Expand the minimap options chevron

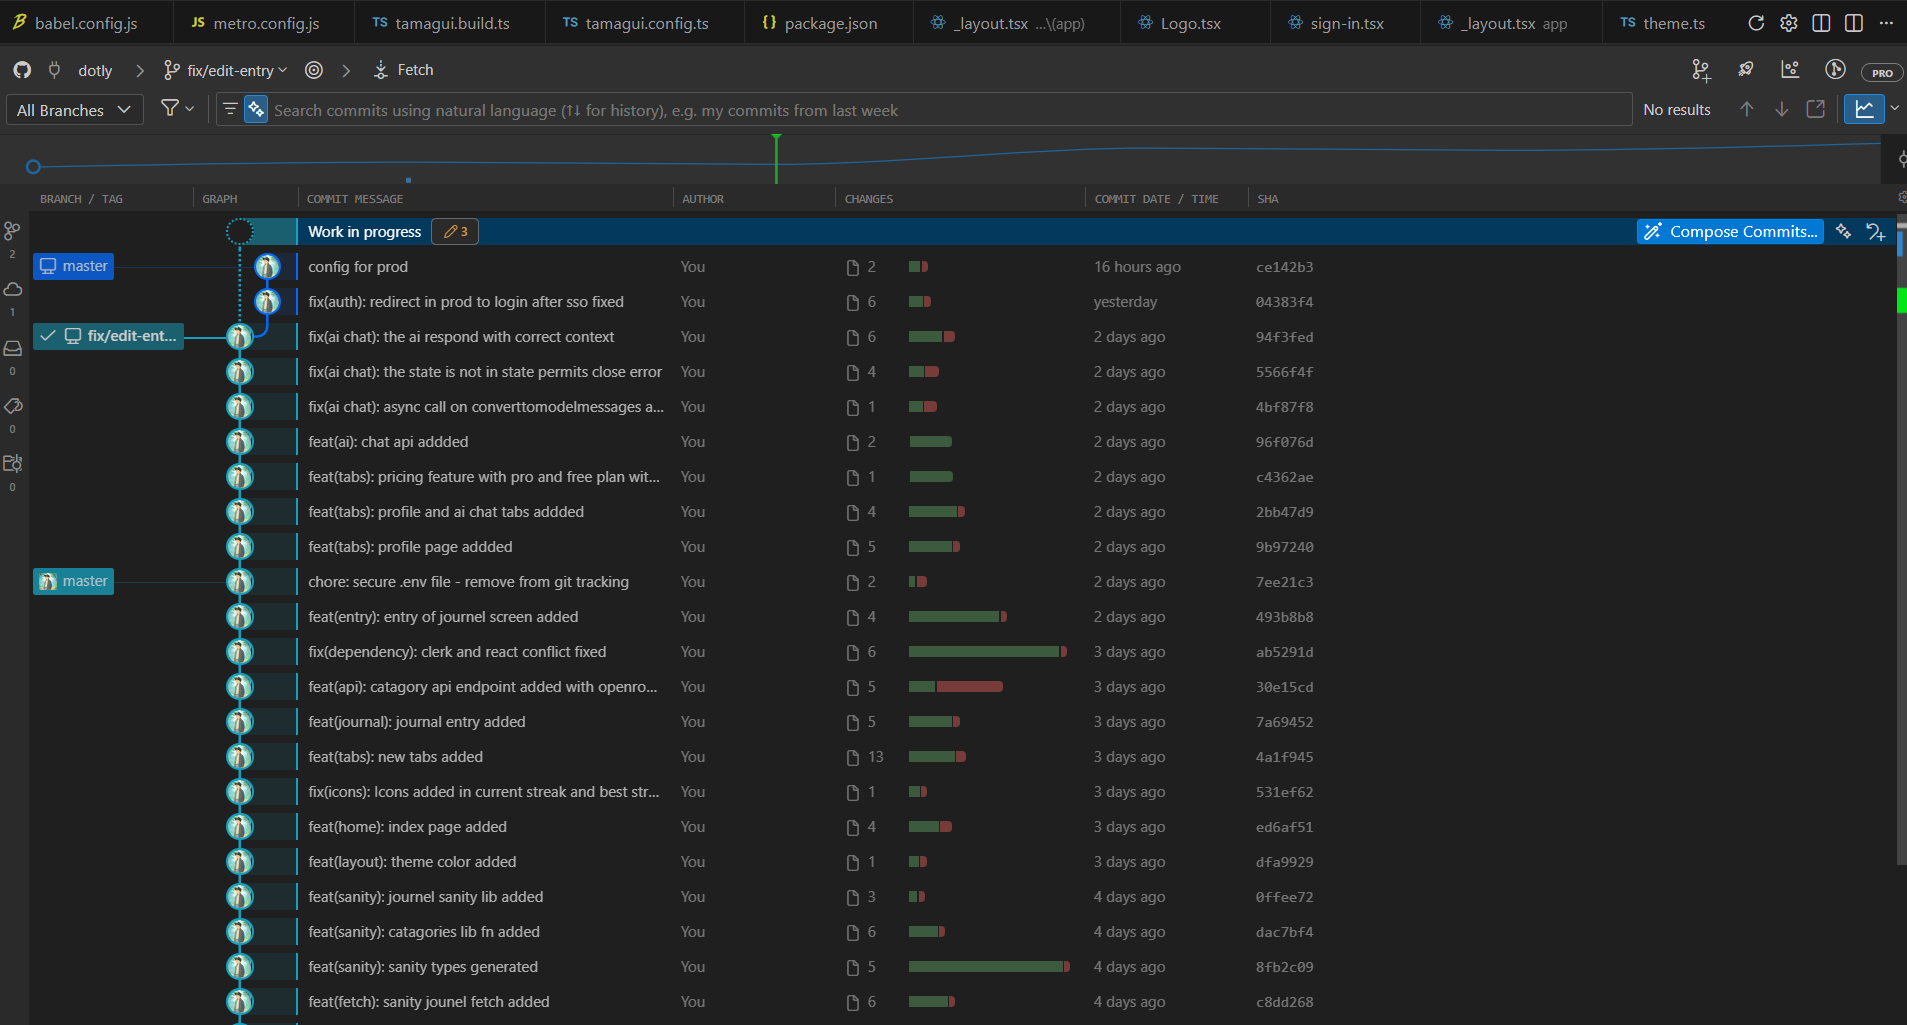(x=1895, y=109)
